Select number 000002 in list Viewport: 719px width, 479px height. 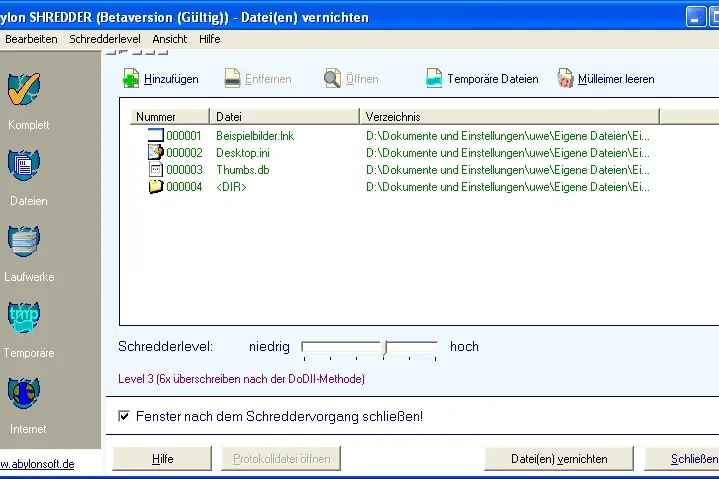(x=184, y=153)
